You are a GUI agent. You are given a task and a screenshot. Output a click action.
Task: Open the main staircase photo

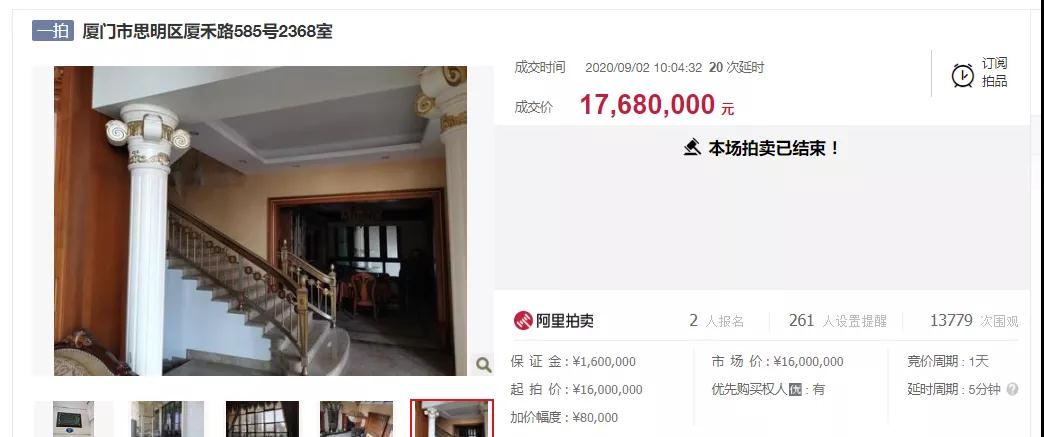[x=260, y=220]
